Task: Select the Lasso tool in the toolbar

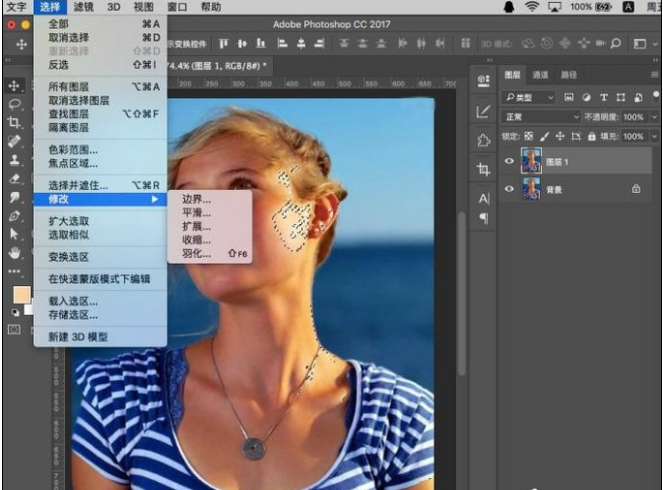Action: [15, 103]
